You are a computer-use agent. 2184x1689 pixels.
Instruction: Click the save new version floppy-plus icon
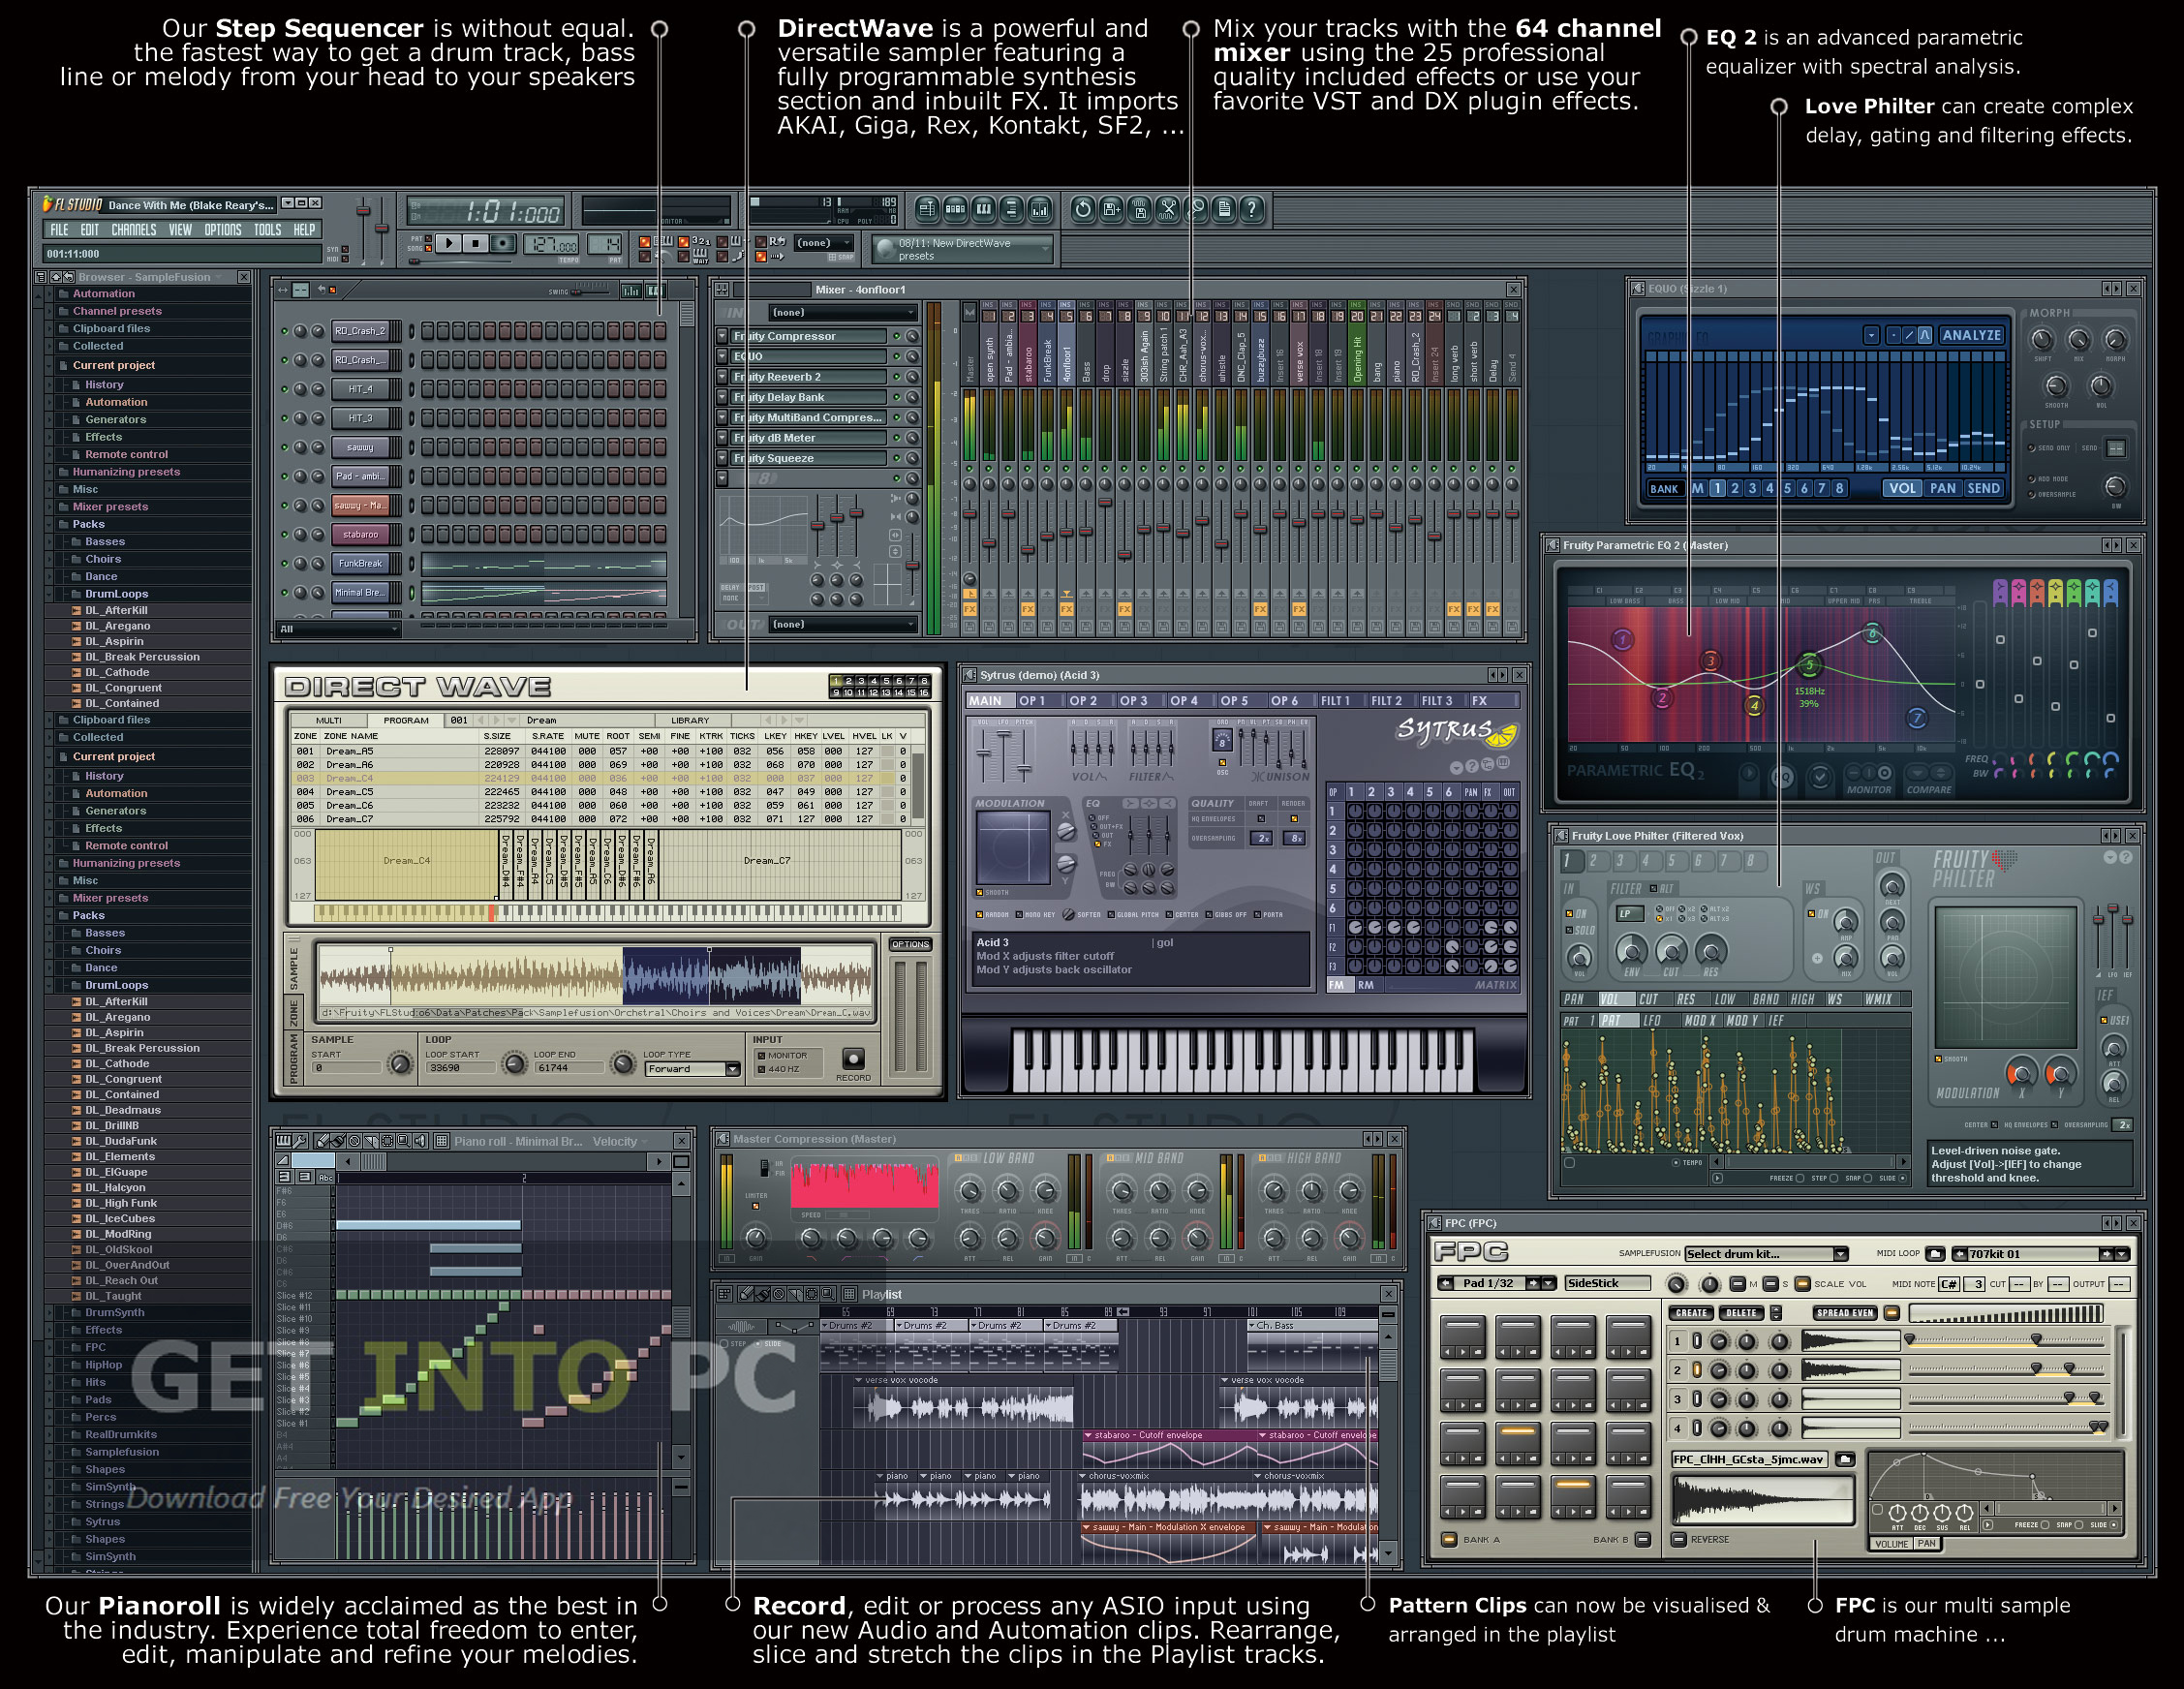(1111, 209)
